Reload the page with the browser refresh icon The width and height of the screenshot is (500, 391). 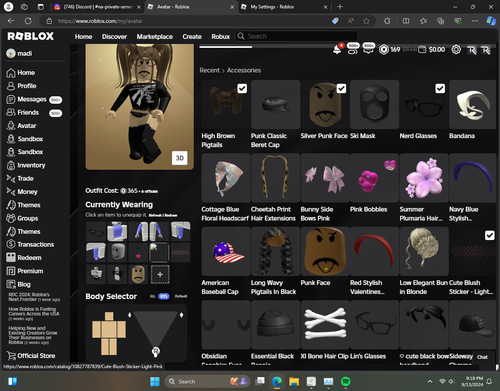tap(28, 21)
